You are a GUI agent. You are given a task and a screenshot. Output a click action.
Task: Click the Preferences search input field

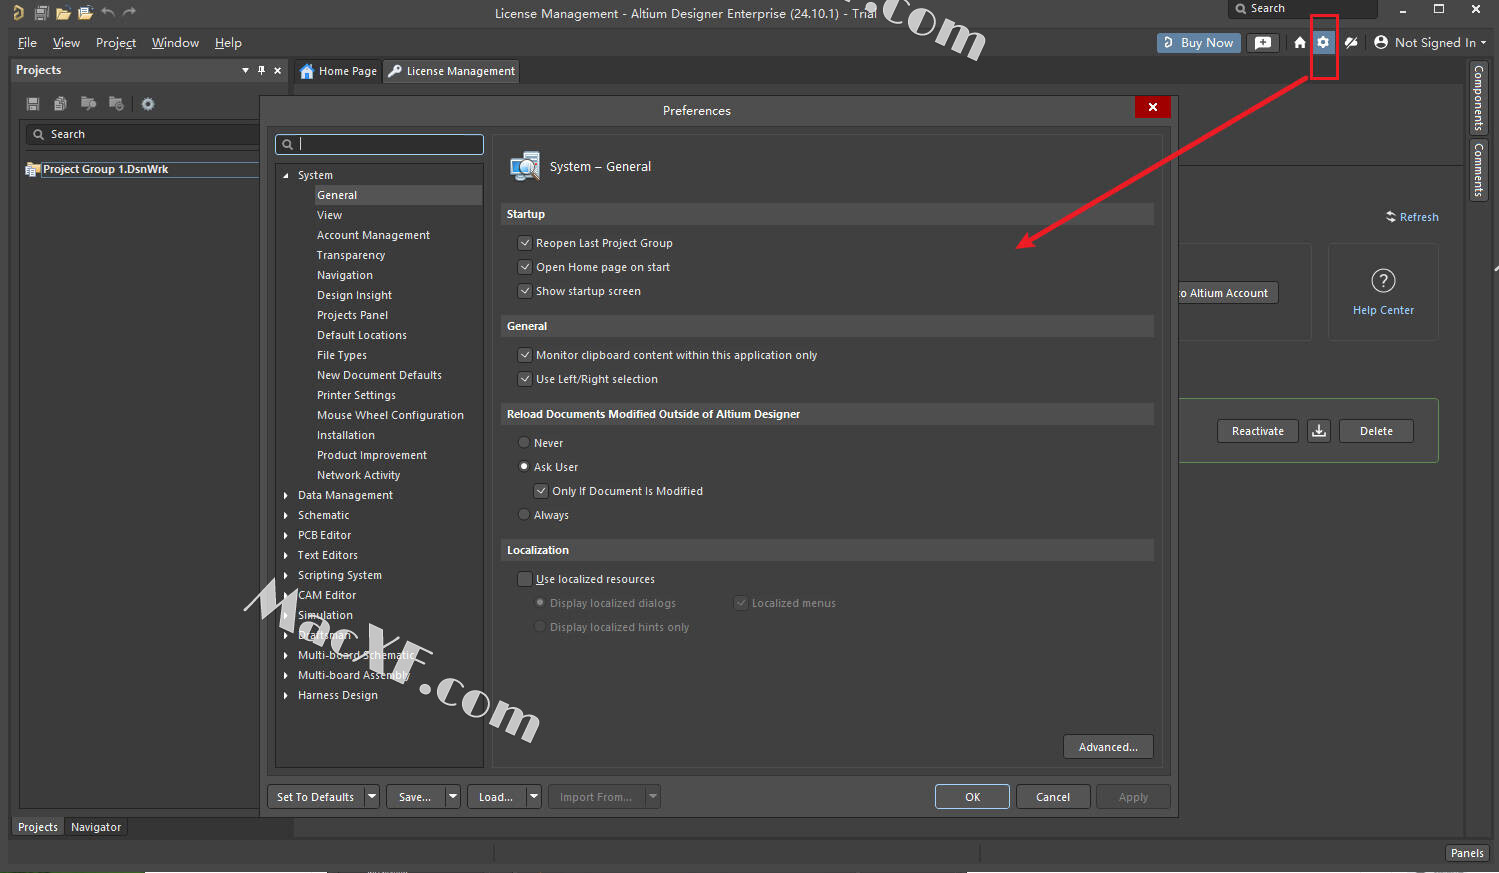click(380, 144)
